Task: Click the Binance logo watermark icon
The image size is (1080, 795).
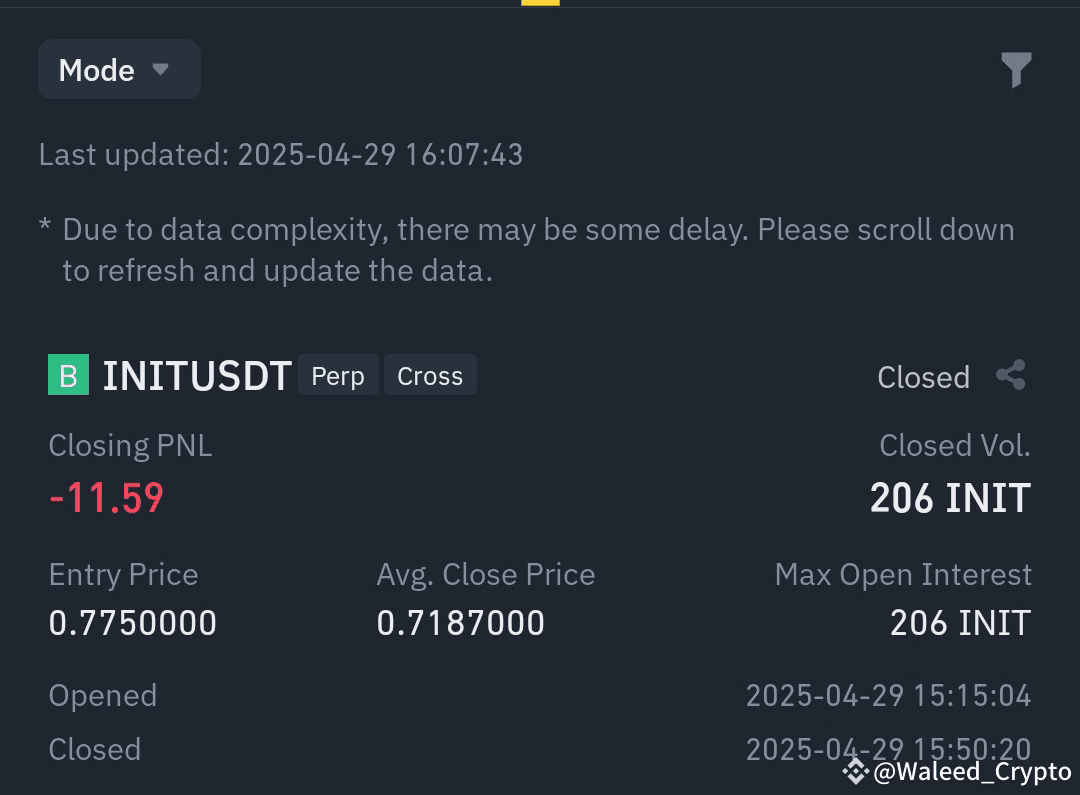Action: [855, 772]
